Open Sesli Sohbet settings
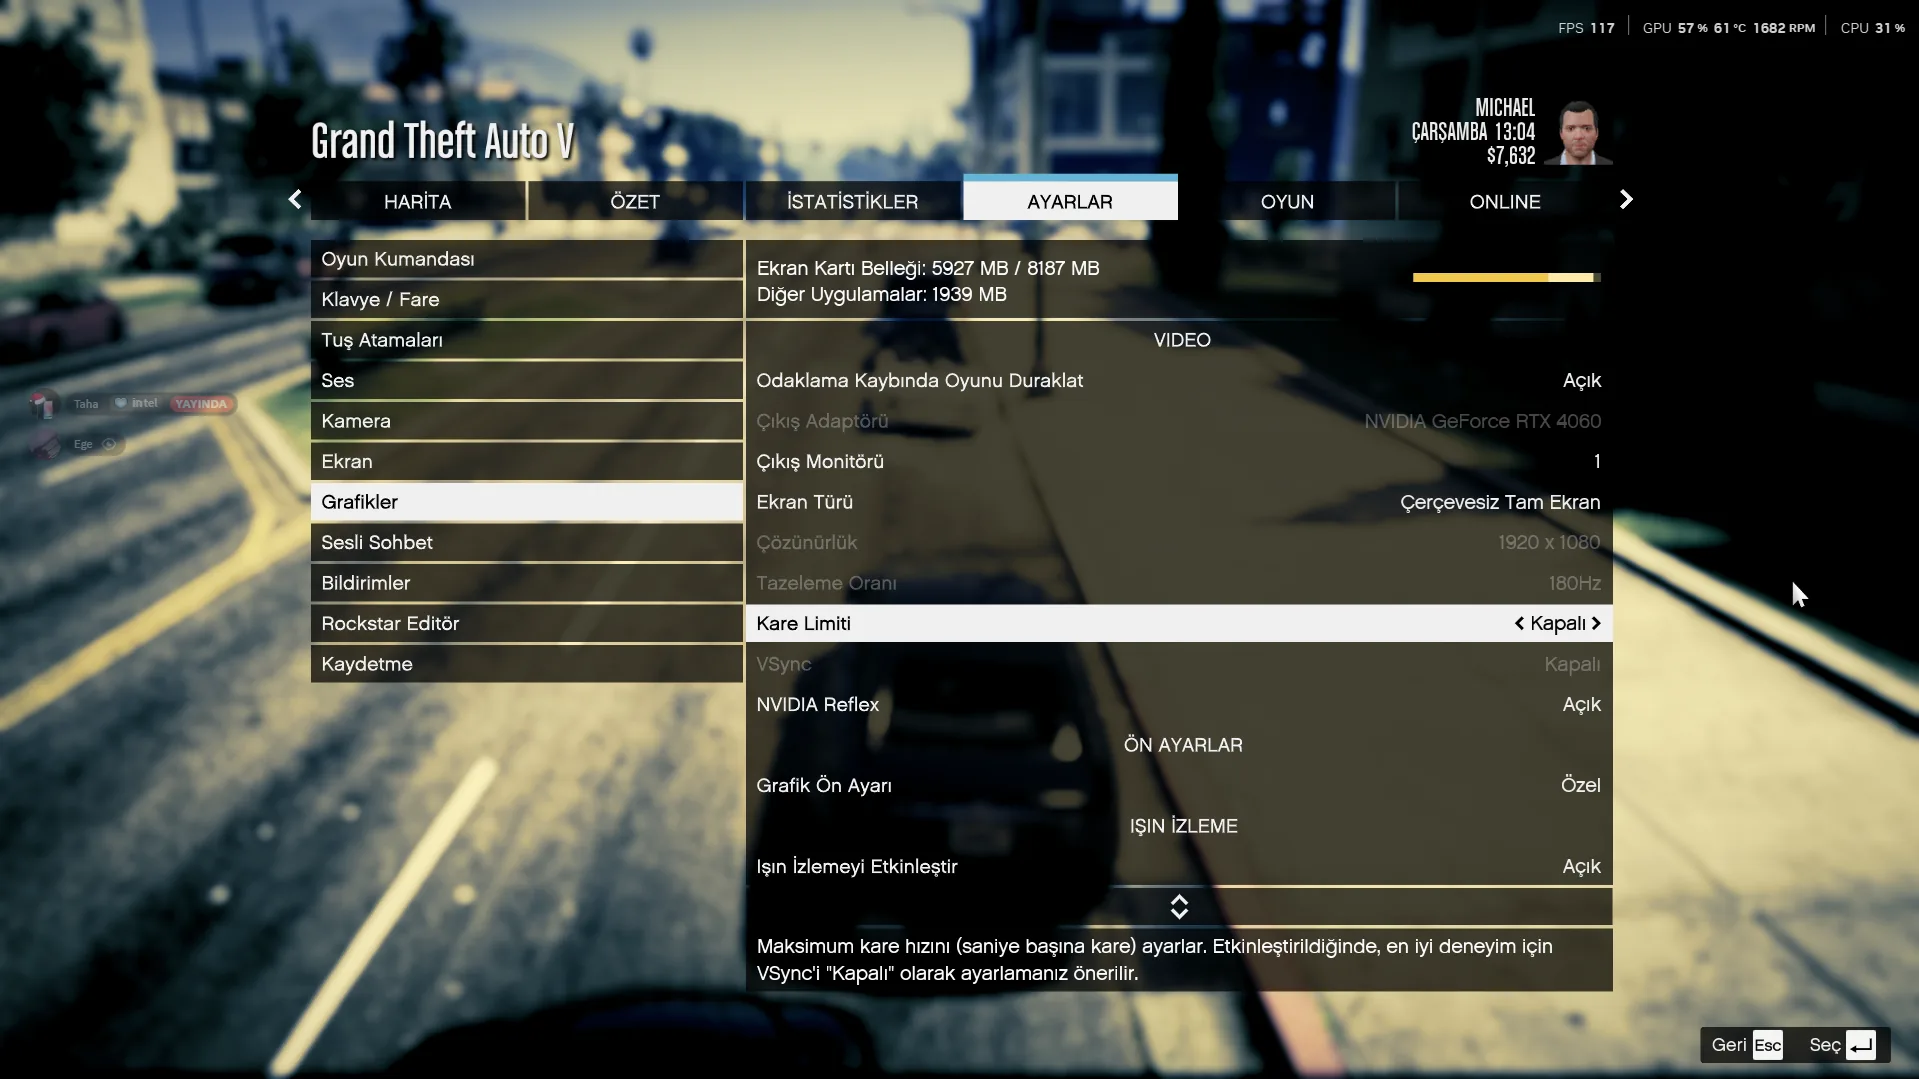1919x1079 pixels. [x=527, y=542]
